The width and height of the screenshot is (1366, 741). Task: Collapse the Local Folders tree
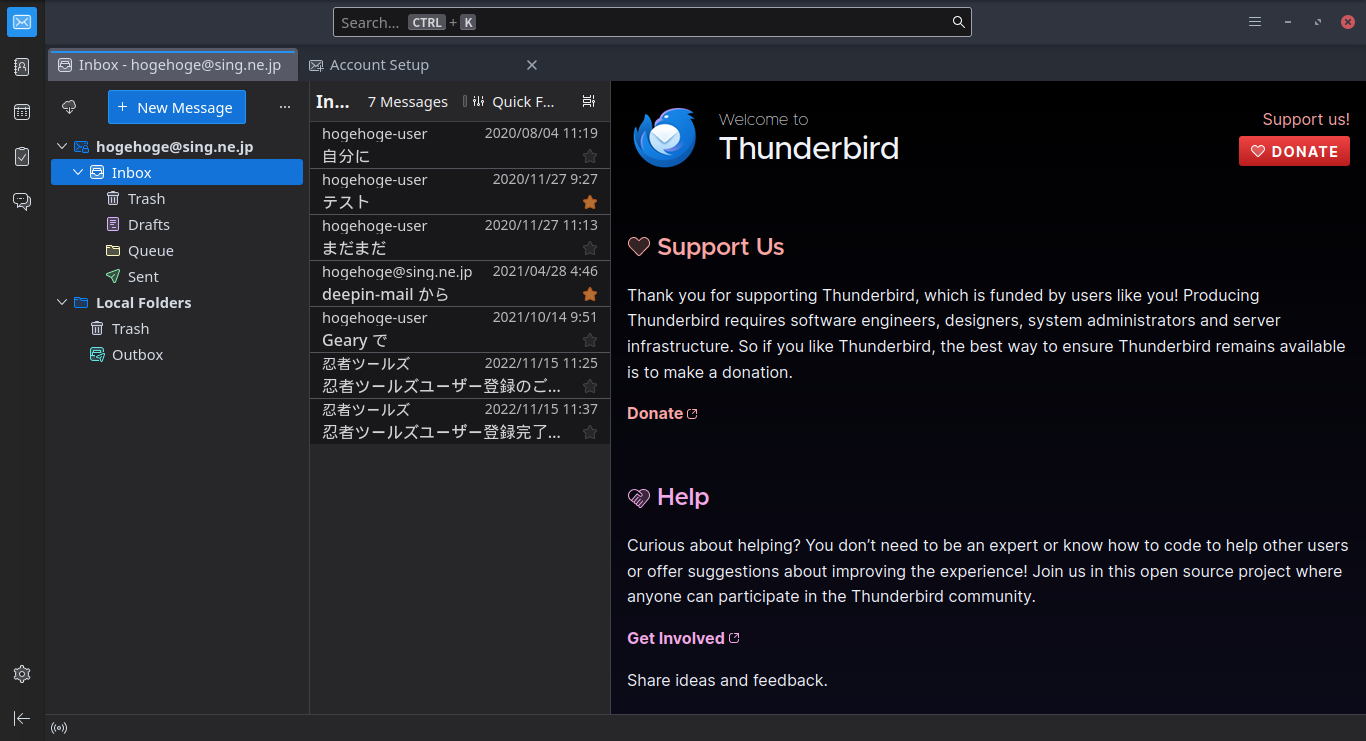click(x=62, y=303)
